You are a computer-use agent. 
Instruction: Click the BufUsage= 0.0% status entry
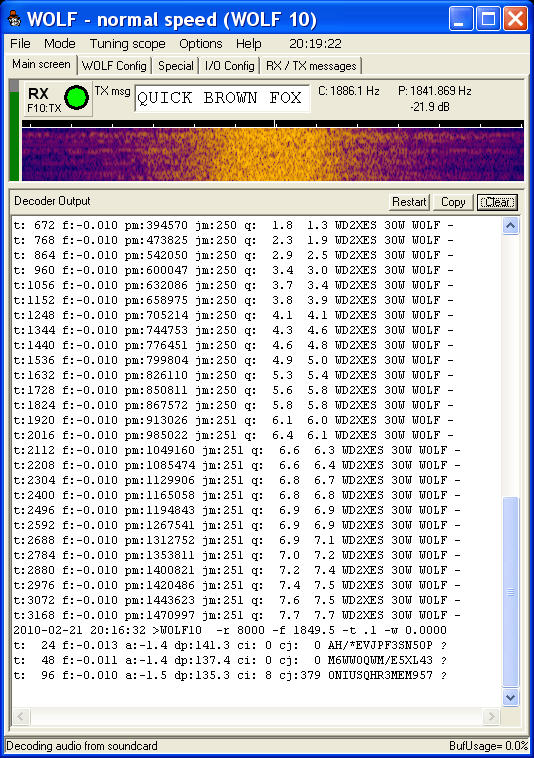[488, 745]
